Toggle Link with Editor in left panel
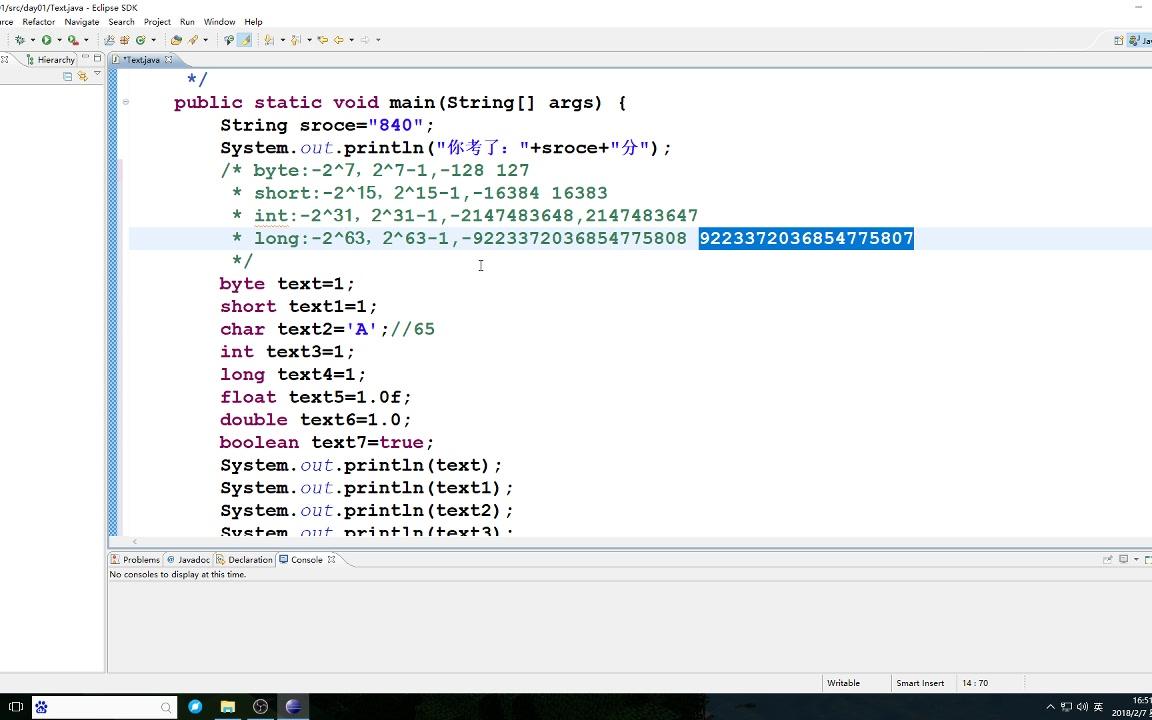The width and height of the screenshot is (1152, 720). tap(82, 76)
